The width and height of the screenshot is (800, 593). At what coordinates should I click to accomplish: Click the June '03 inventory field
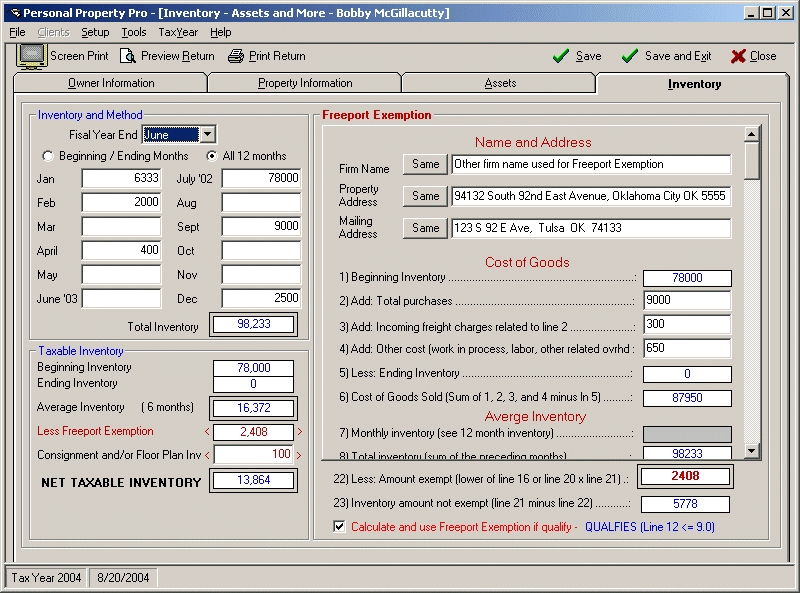point(121,298)
